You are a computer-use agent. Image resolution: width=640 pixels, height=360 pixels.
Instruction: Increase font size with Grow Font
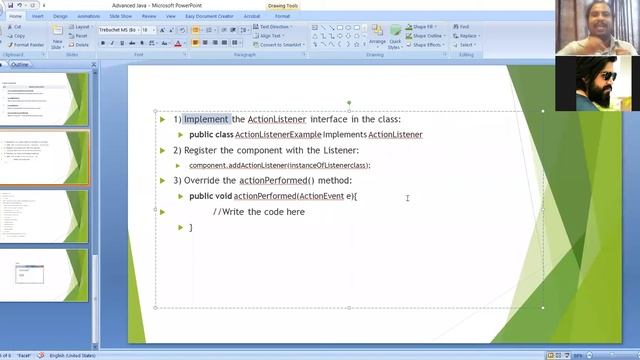pos(162,30)
